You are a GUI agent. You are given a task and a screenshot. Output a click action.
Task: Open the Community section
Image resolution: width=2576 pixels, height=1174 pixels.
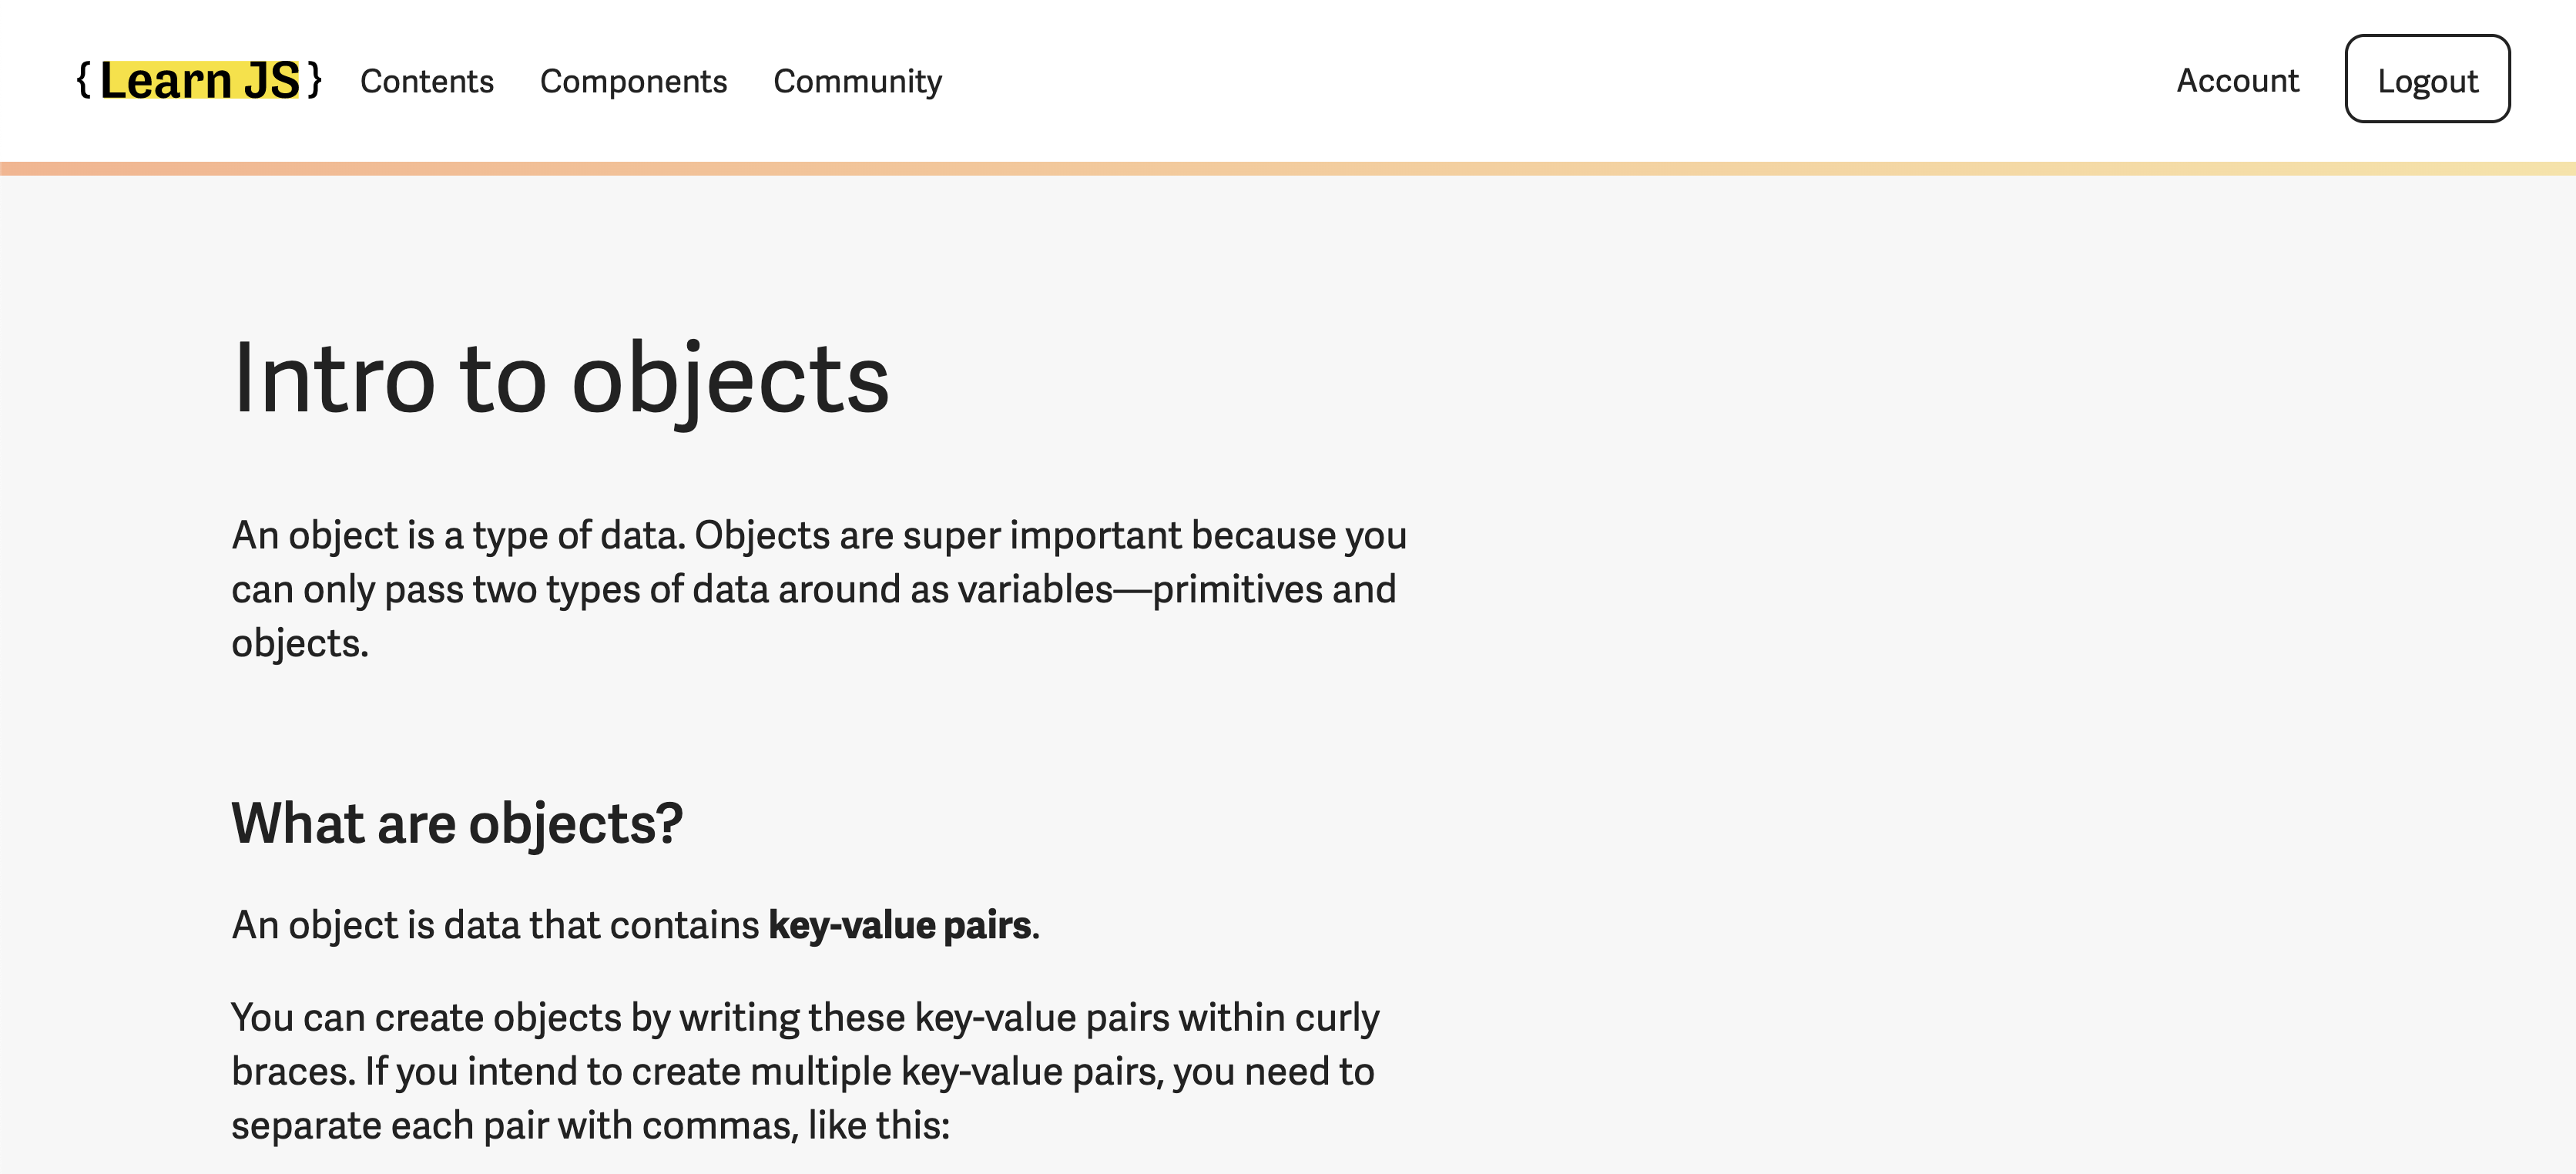tap(857, 81)
